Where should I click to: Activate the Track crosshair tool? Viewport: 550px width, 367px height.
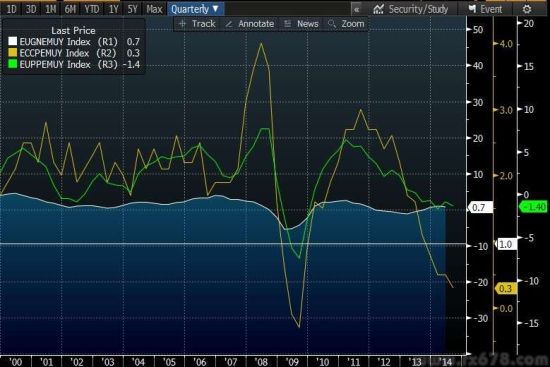coord(197,24)
